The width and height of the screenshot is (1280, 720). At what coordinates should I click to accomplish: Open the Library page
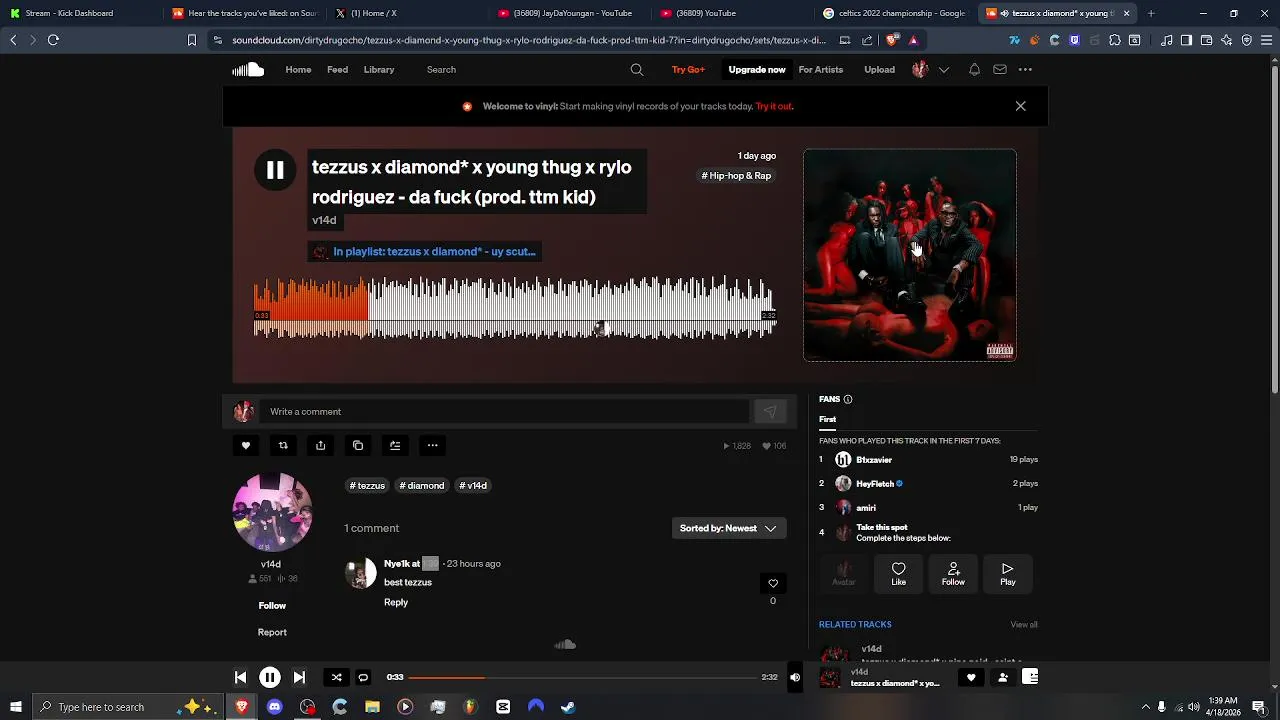point(379,69)
